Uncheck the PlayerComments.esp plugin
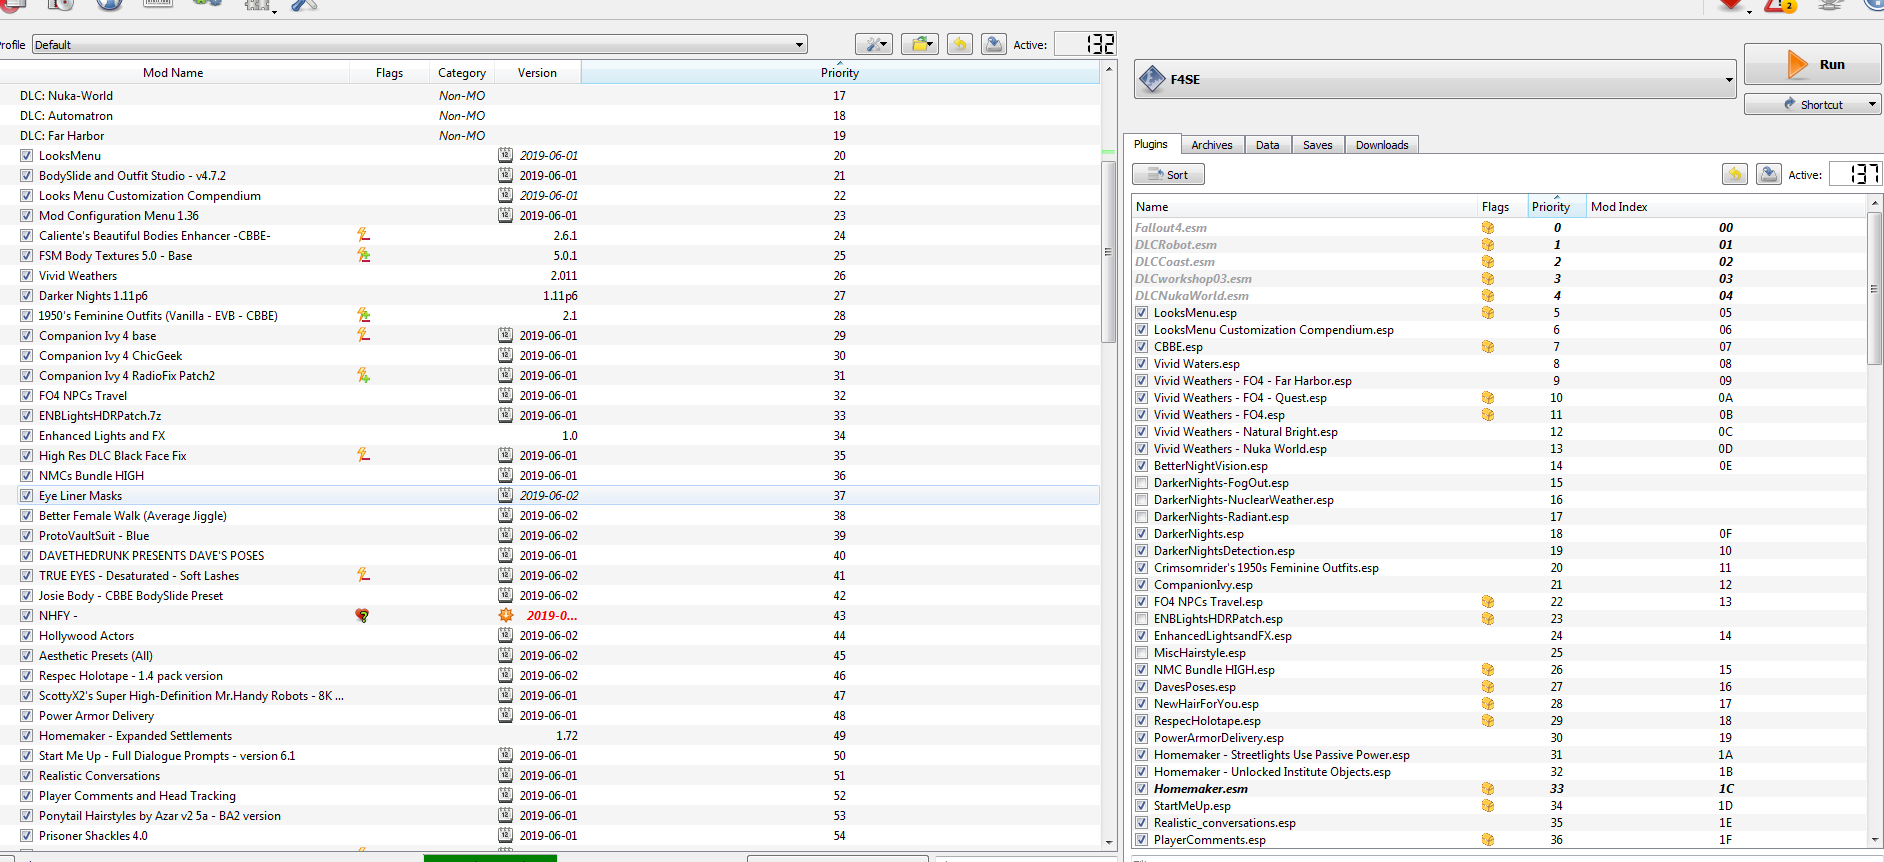 point(1141,840)
